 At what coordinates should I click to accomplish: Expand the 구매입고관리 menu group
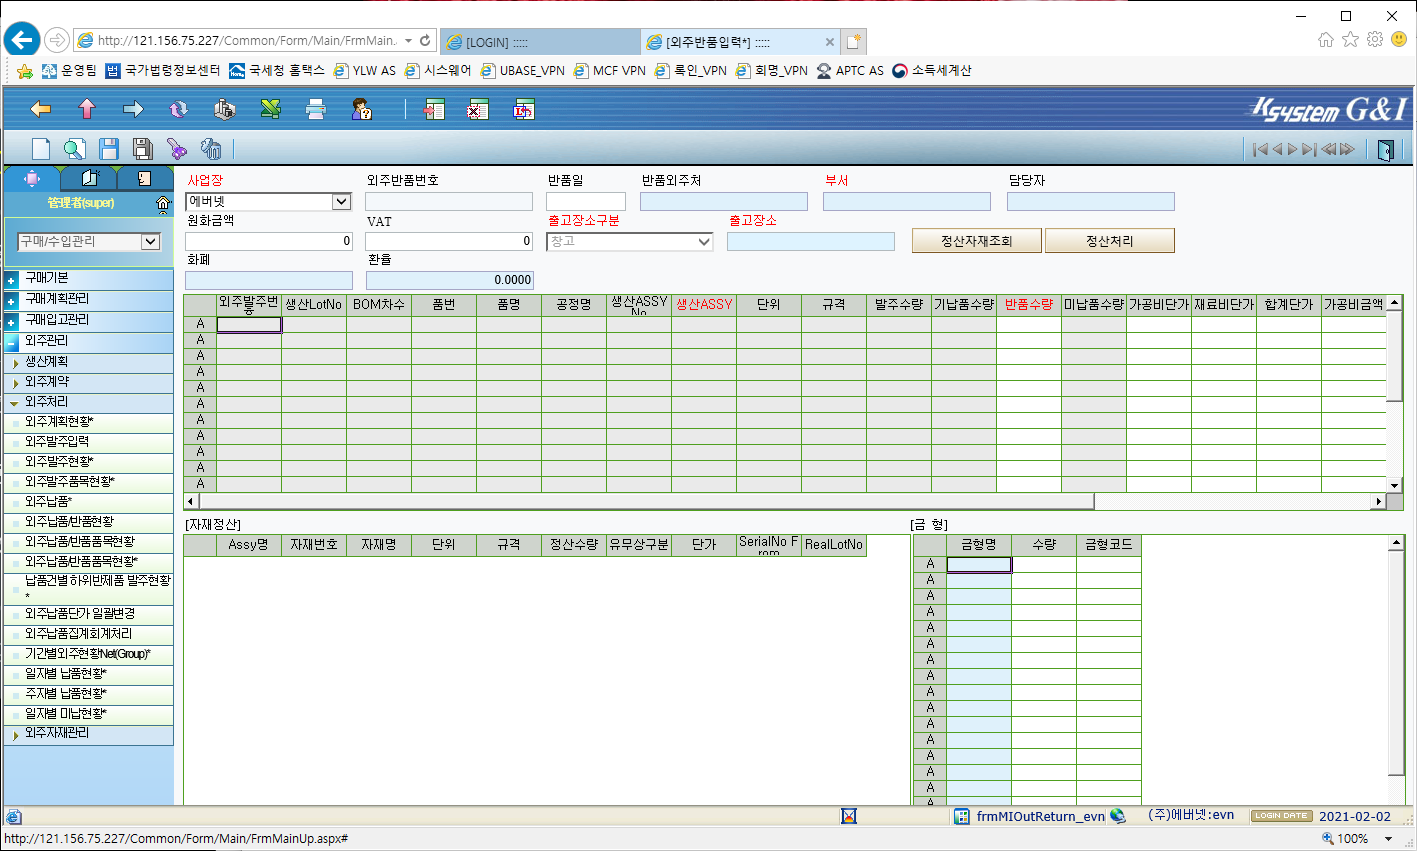tap(11, 322)
